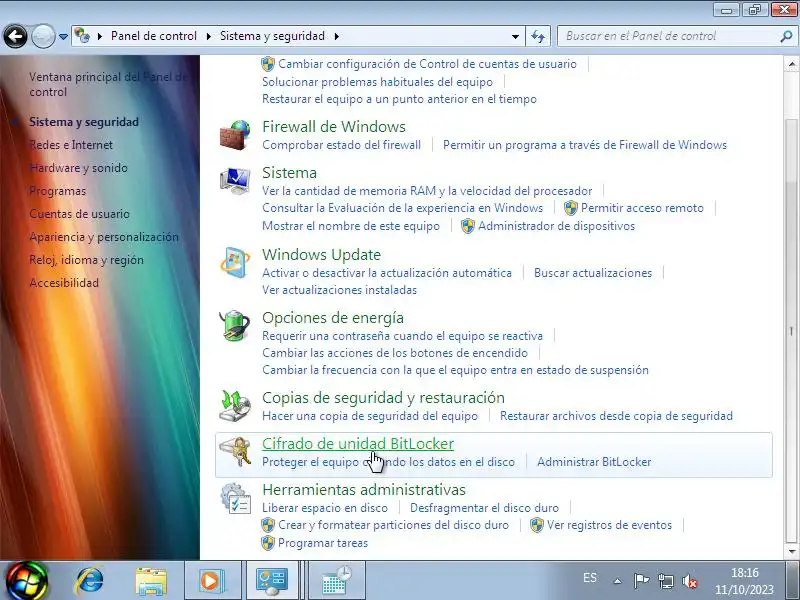Viewport: 800px width, 600px height.
Task: Launch Internet Explorer from taskbar
Action: tap(90, 581)
